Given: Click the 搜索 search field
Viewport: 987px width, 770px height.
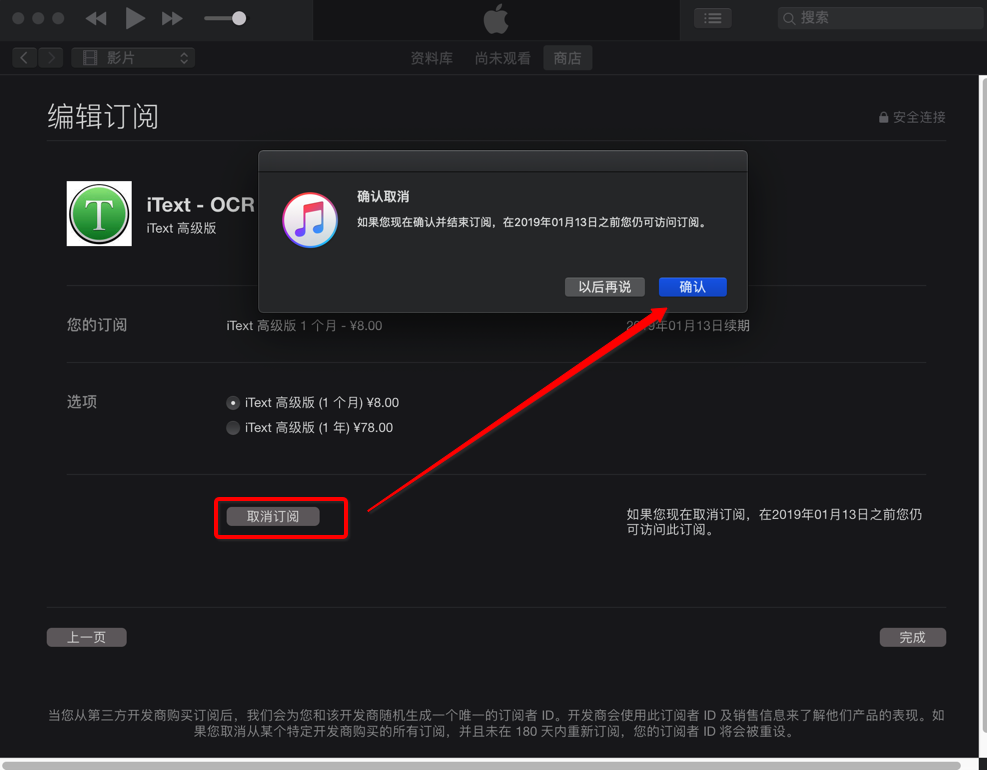Looking at the screenshot, I should pyautogui.click(x=881, y=18).
